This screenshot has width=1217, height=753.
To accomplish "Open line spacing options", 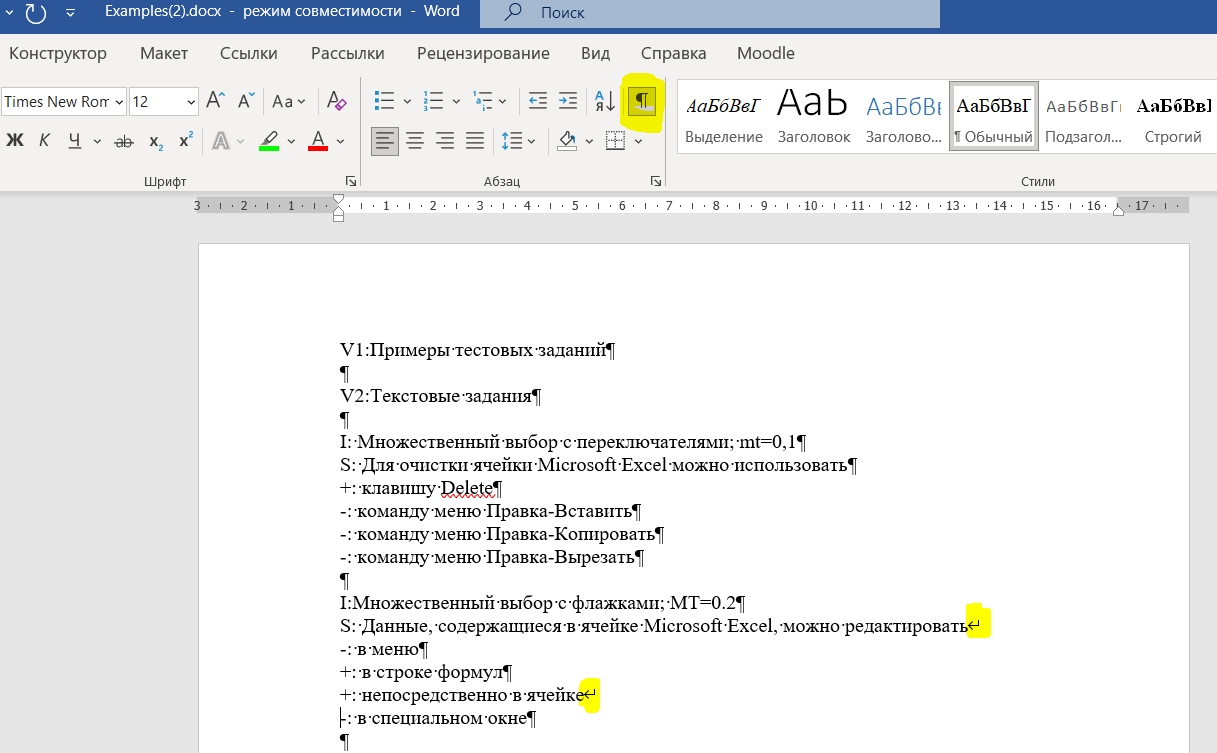I will 519,141.
